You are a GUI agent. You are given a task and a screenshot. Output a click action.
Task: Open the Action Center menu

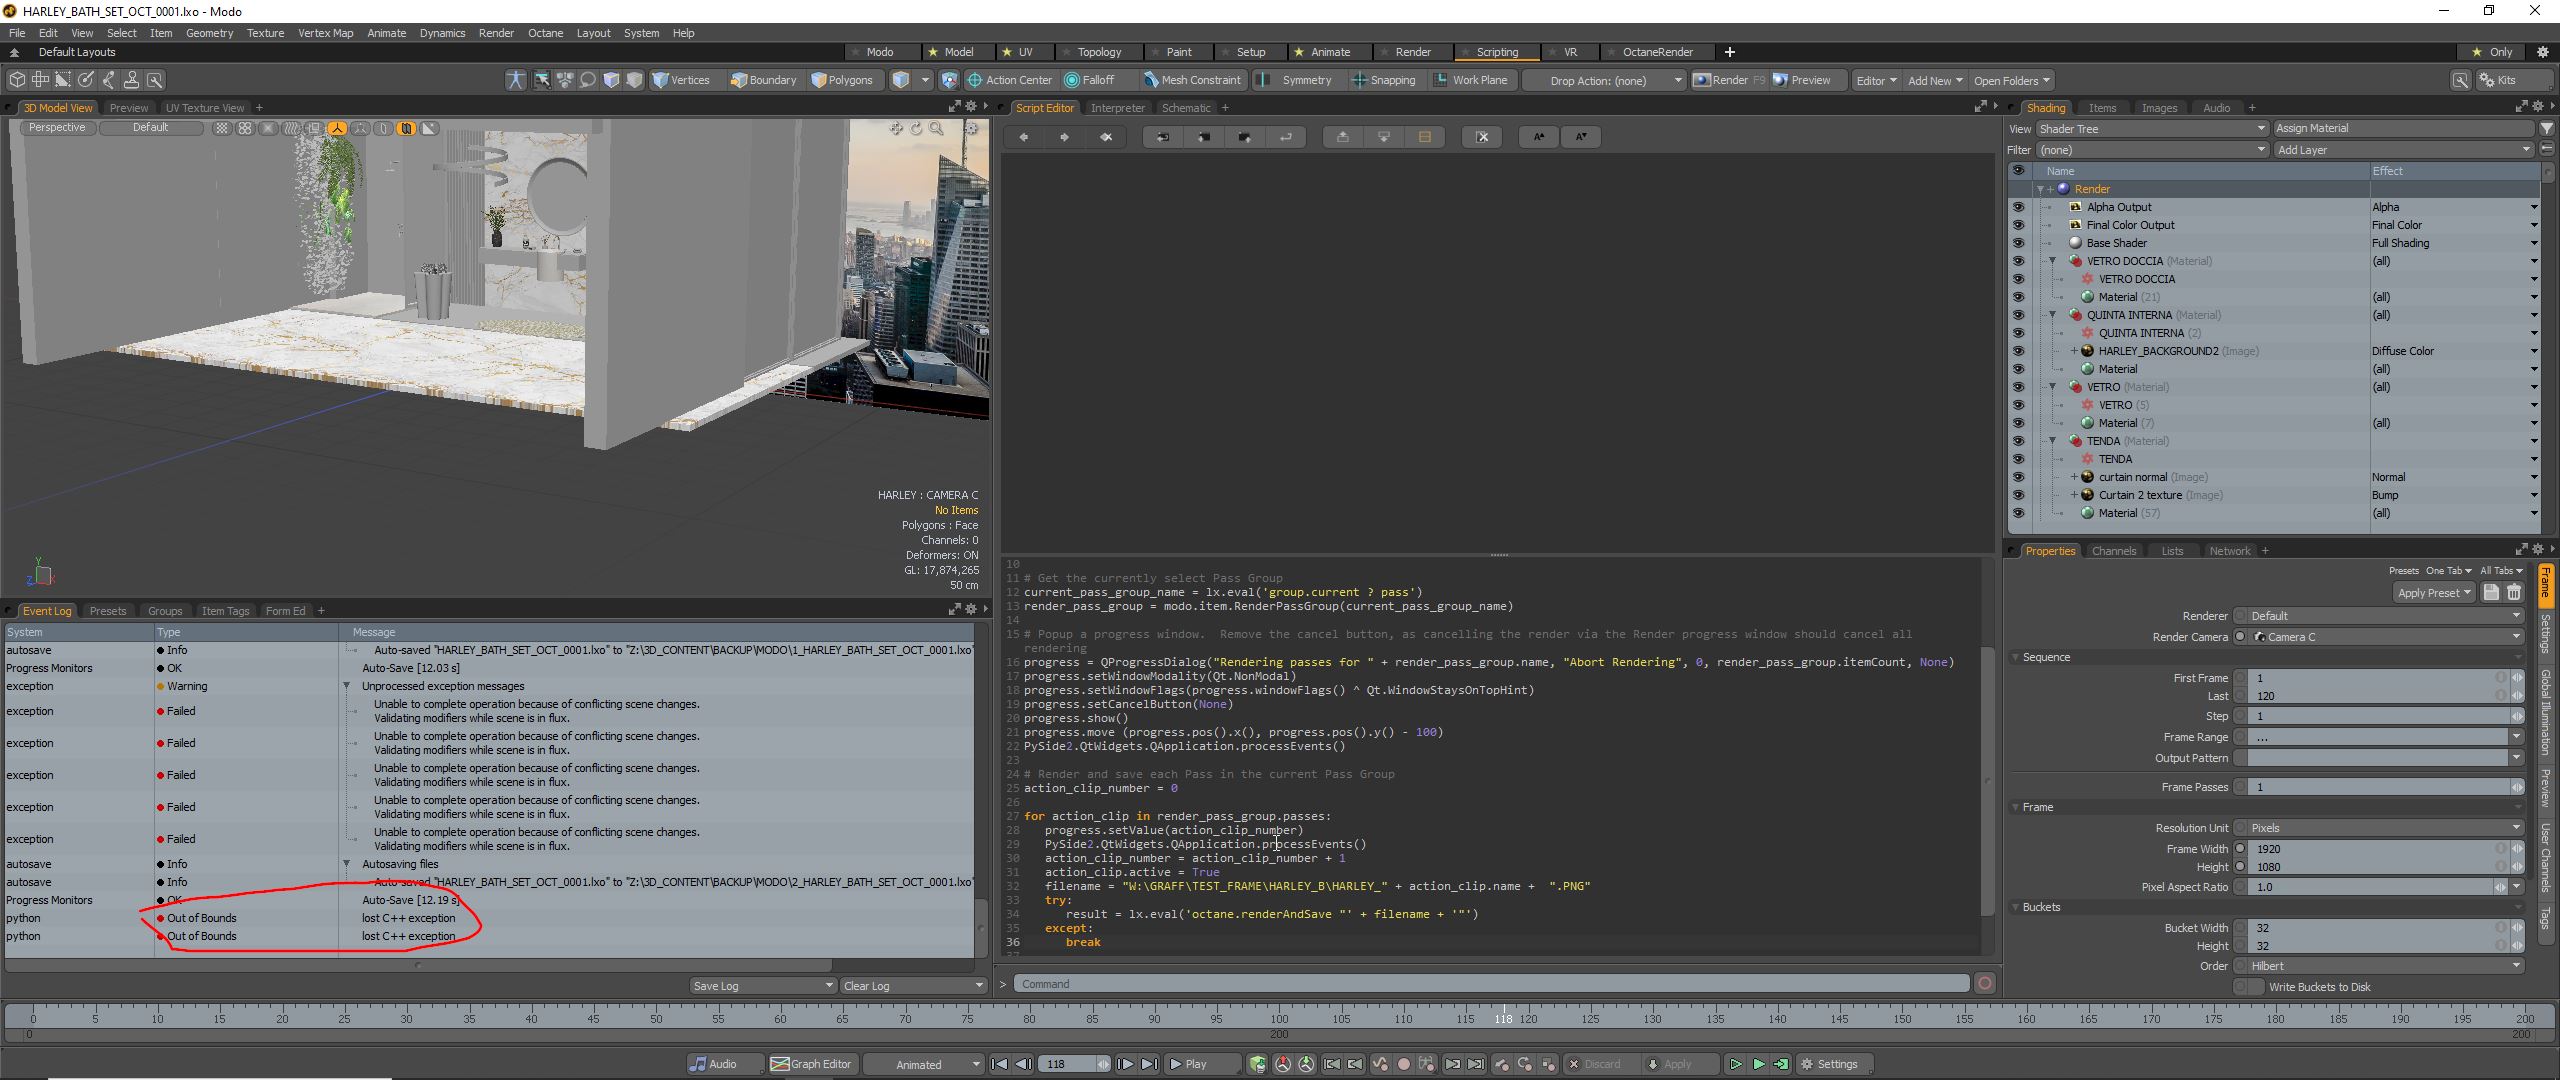(x=1010, y=80)
